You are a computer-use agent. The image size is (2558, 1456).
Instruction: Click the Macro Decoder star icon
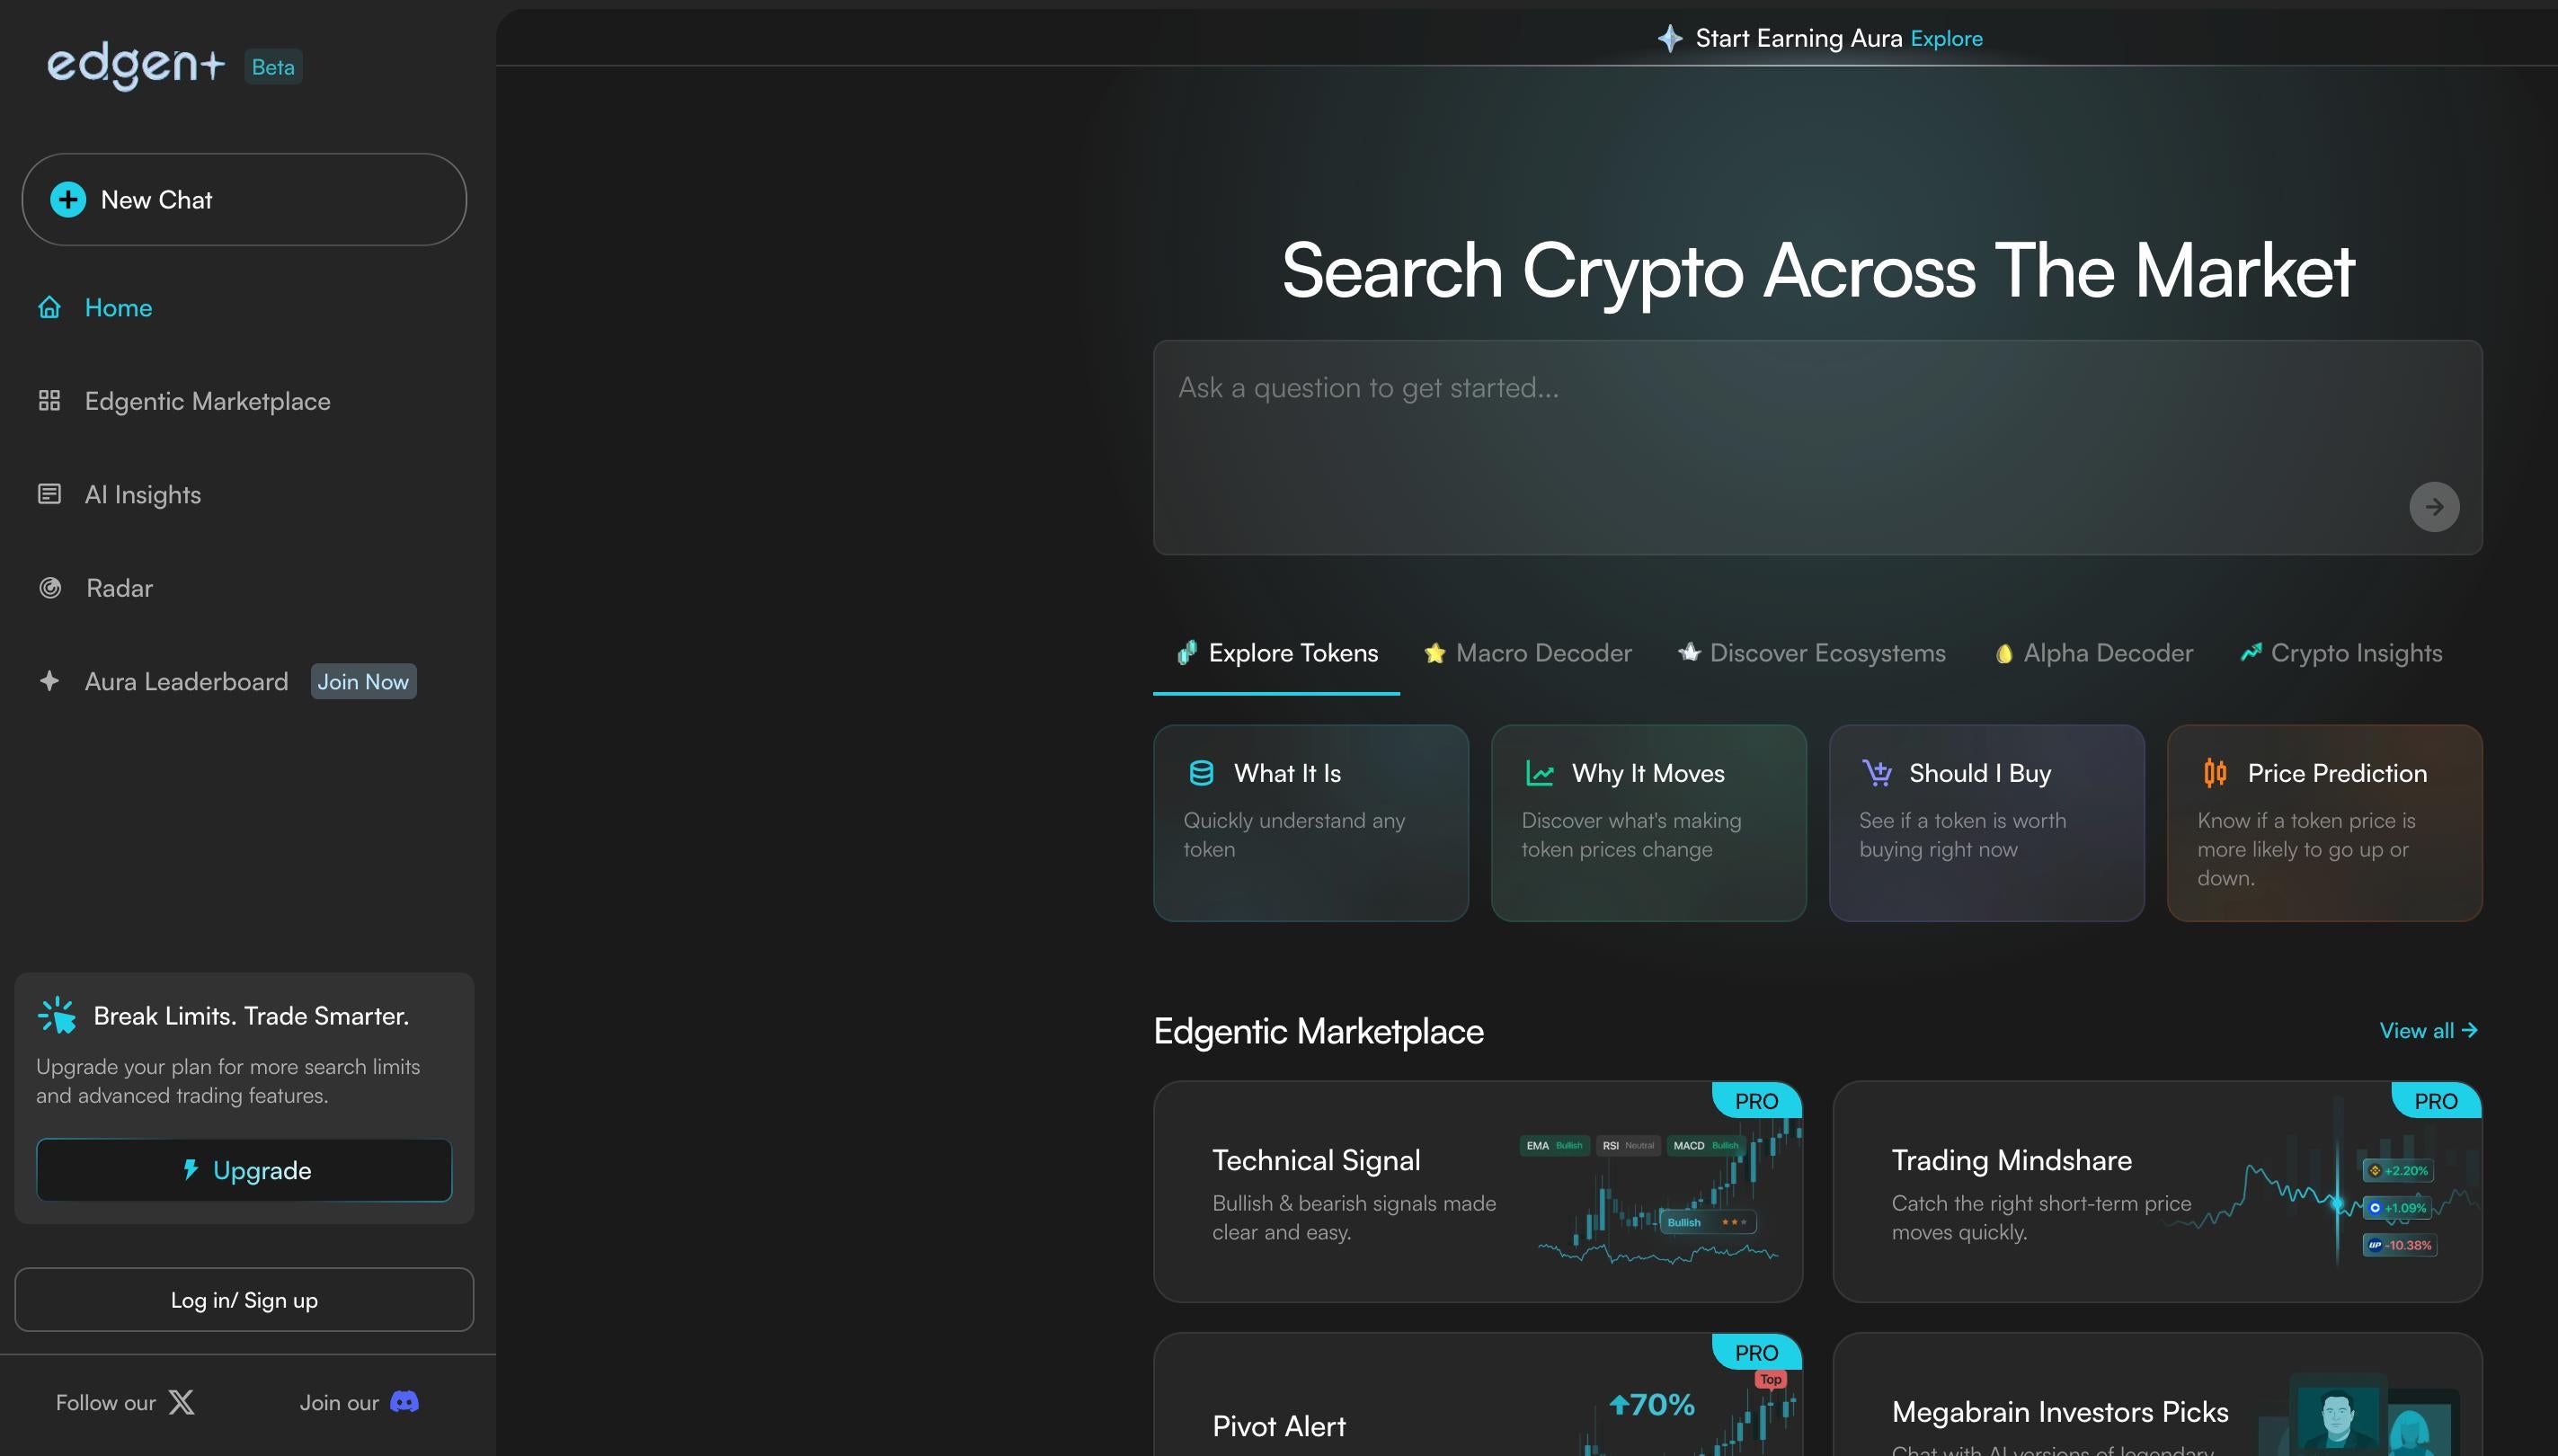point(1434,653)
